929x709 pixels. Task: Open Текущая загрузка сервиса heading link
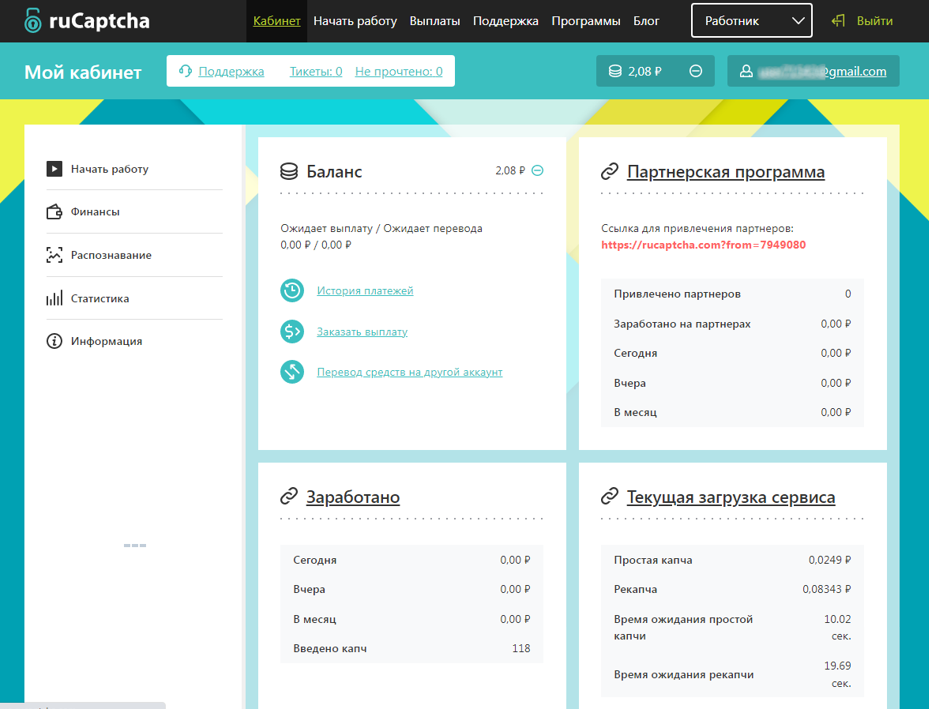(731, 497)
